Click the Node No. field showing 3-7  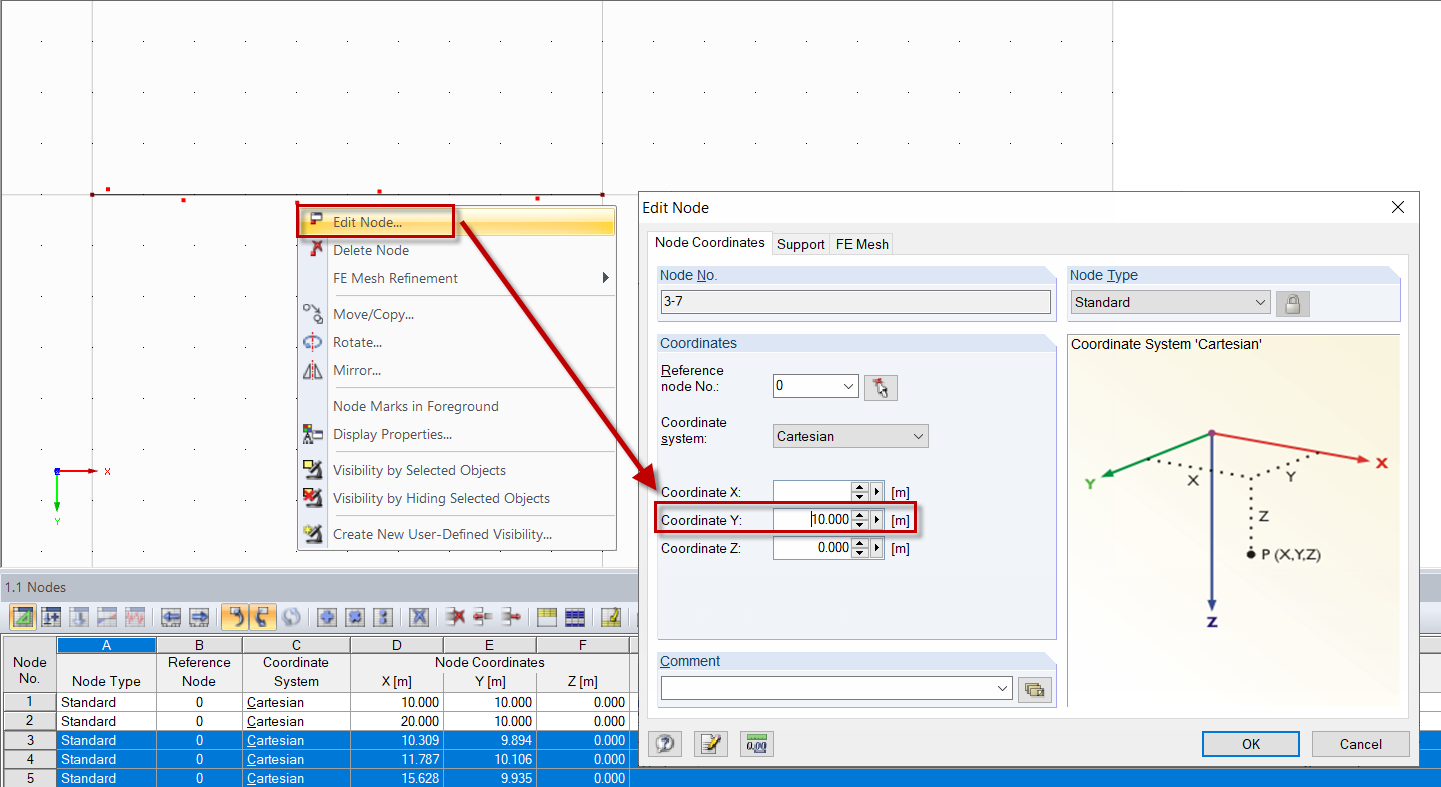855,302
